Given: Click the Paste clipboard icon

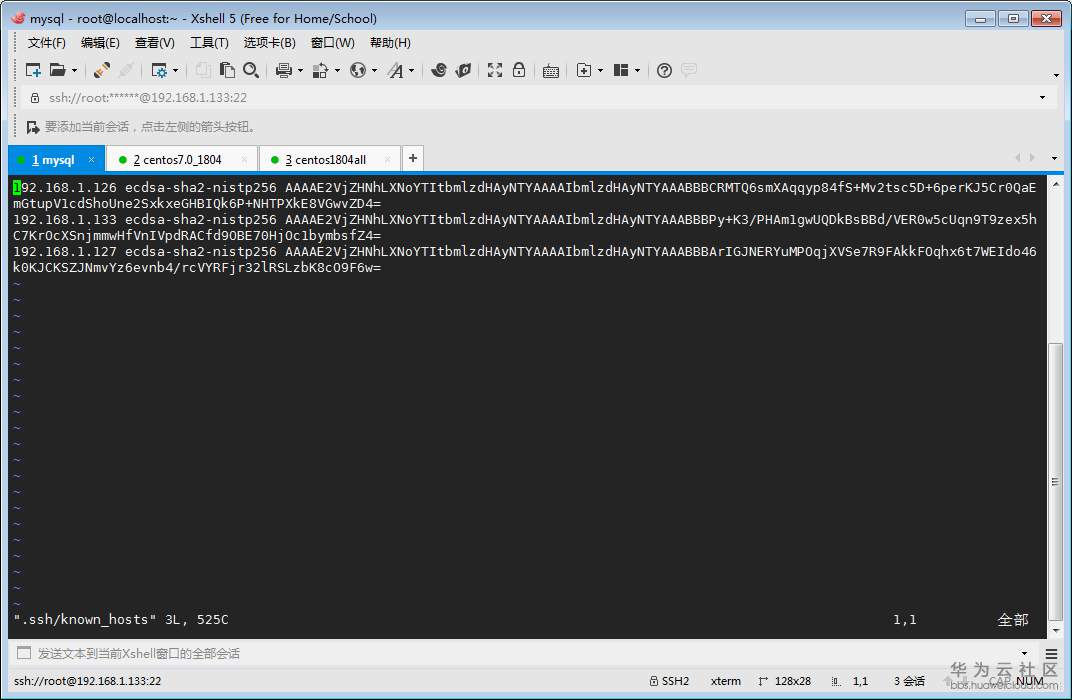Looking at the screenshot, I should point(227,70).
